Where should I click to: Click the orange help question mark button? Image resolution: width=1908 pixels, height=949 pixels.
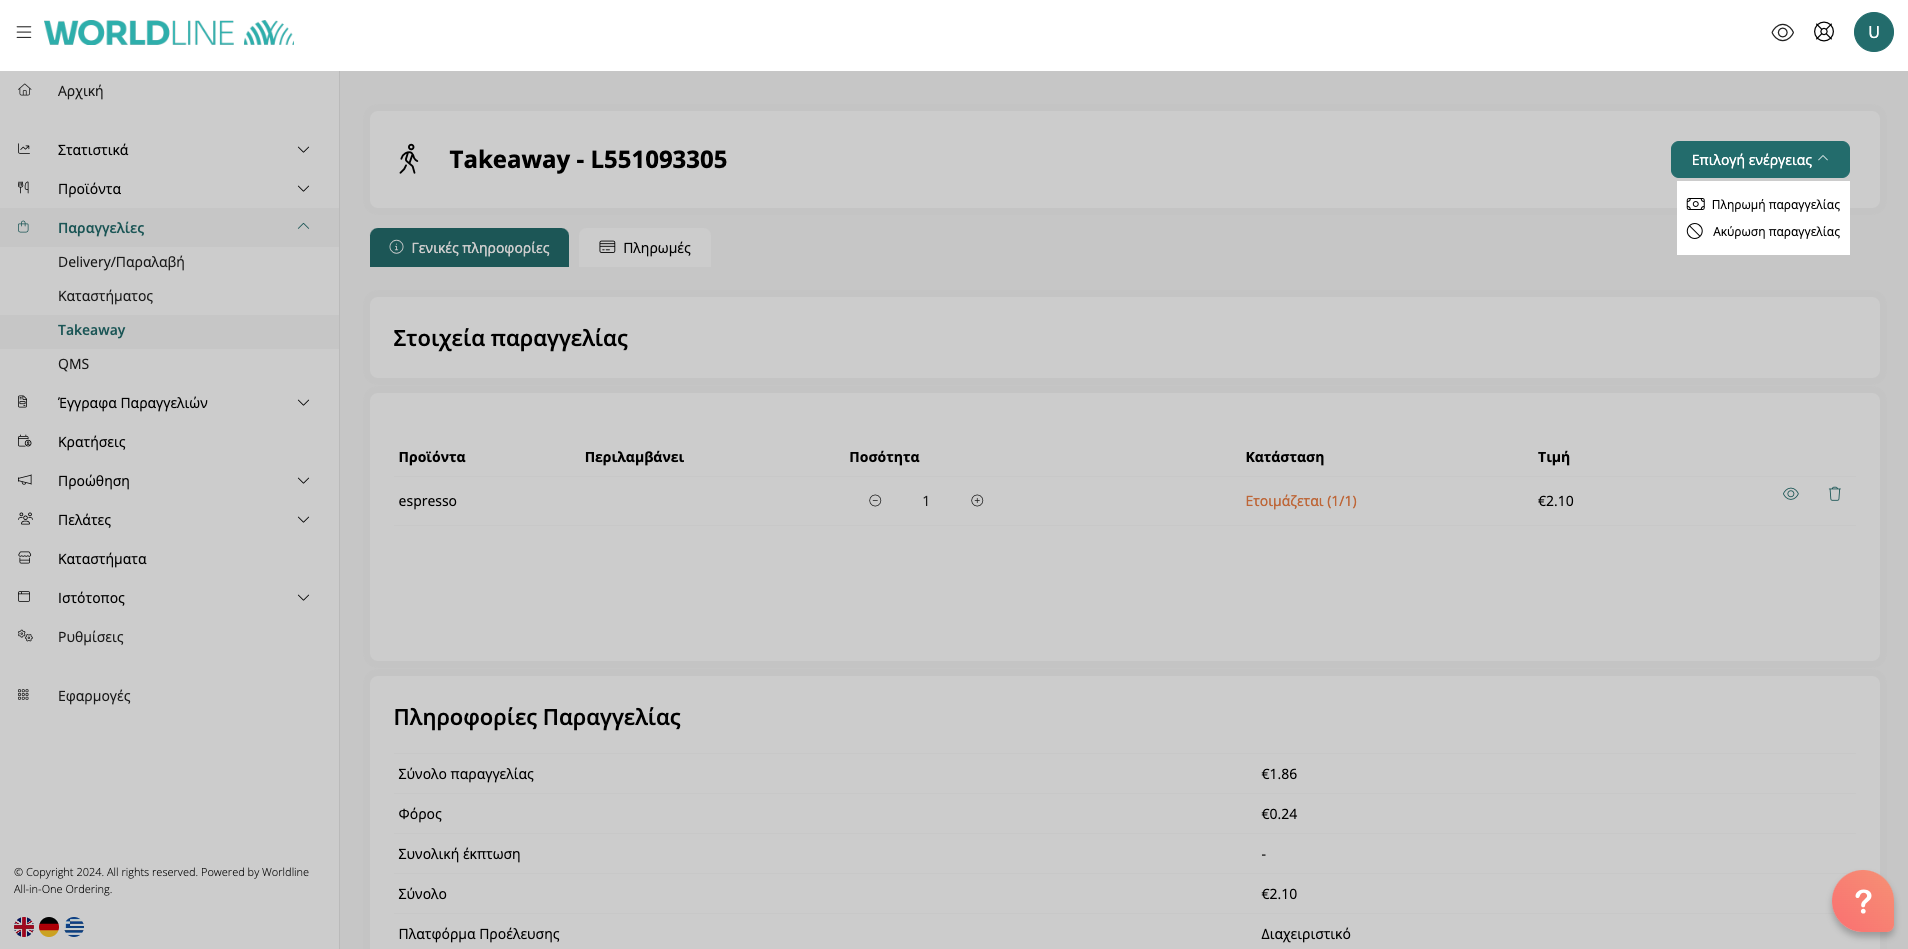[1862, 901]
